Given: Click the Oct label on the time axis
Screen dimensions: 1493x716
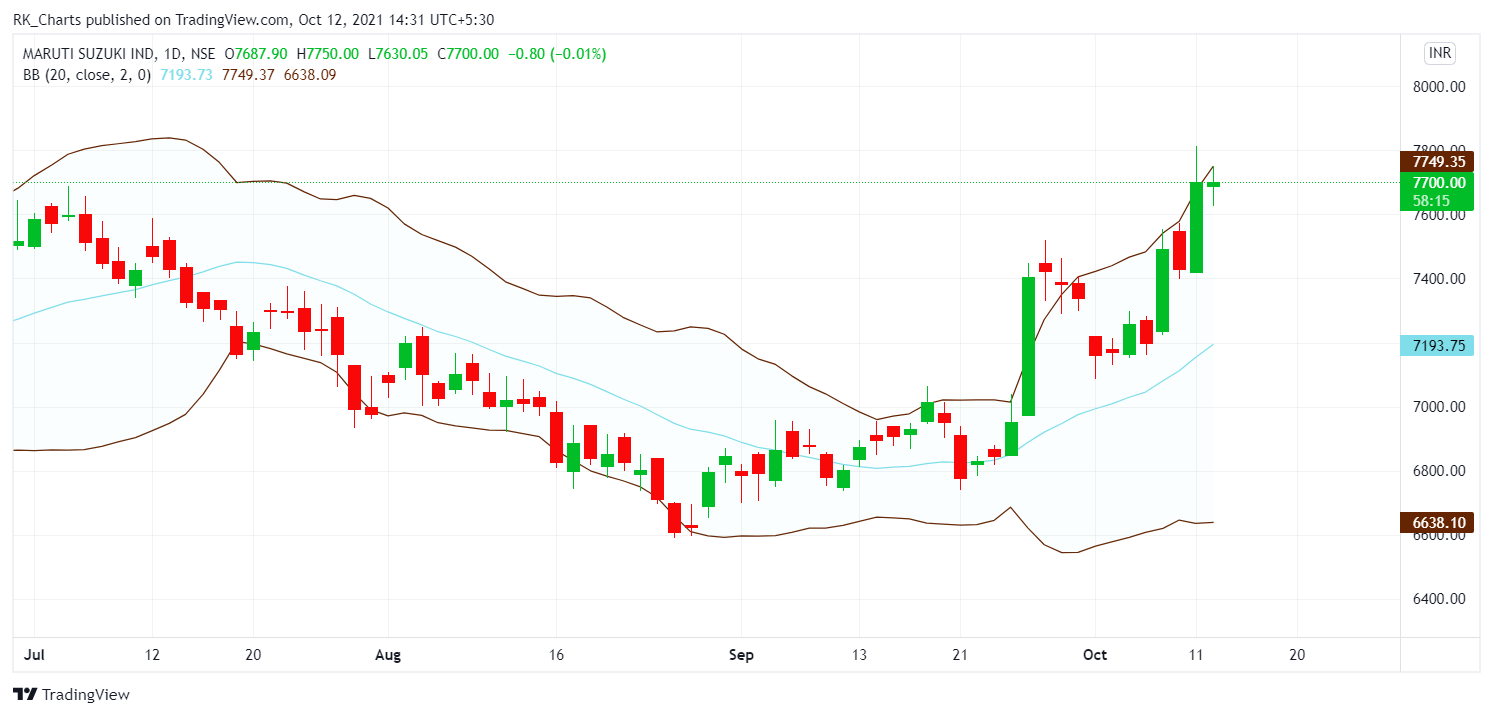Looking at the screenshot, I should coord(1095,655).
